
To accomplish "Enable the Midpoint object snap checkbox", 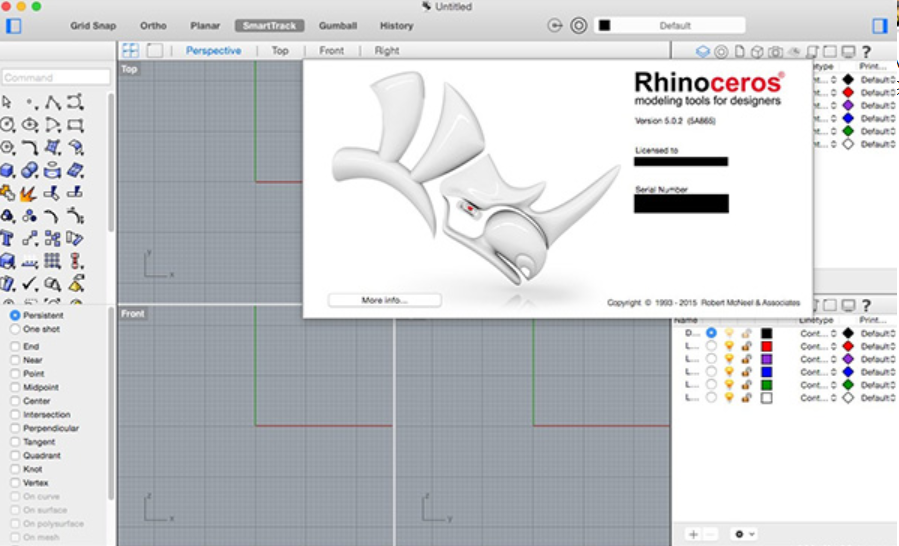I will click(x=15, y=387).
